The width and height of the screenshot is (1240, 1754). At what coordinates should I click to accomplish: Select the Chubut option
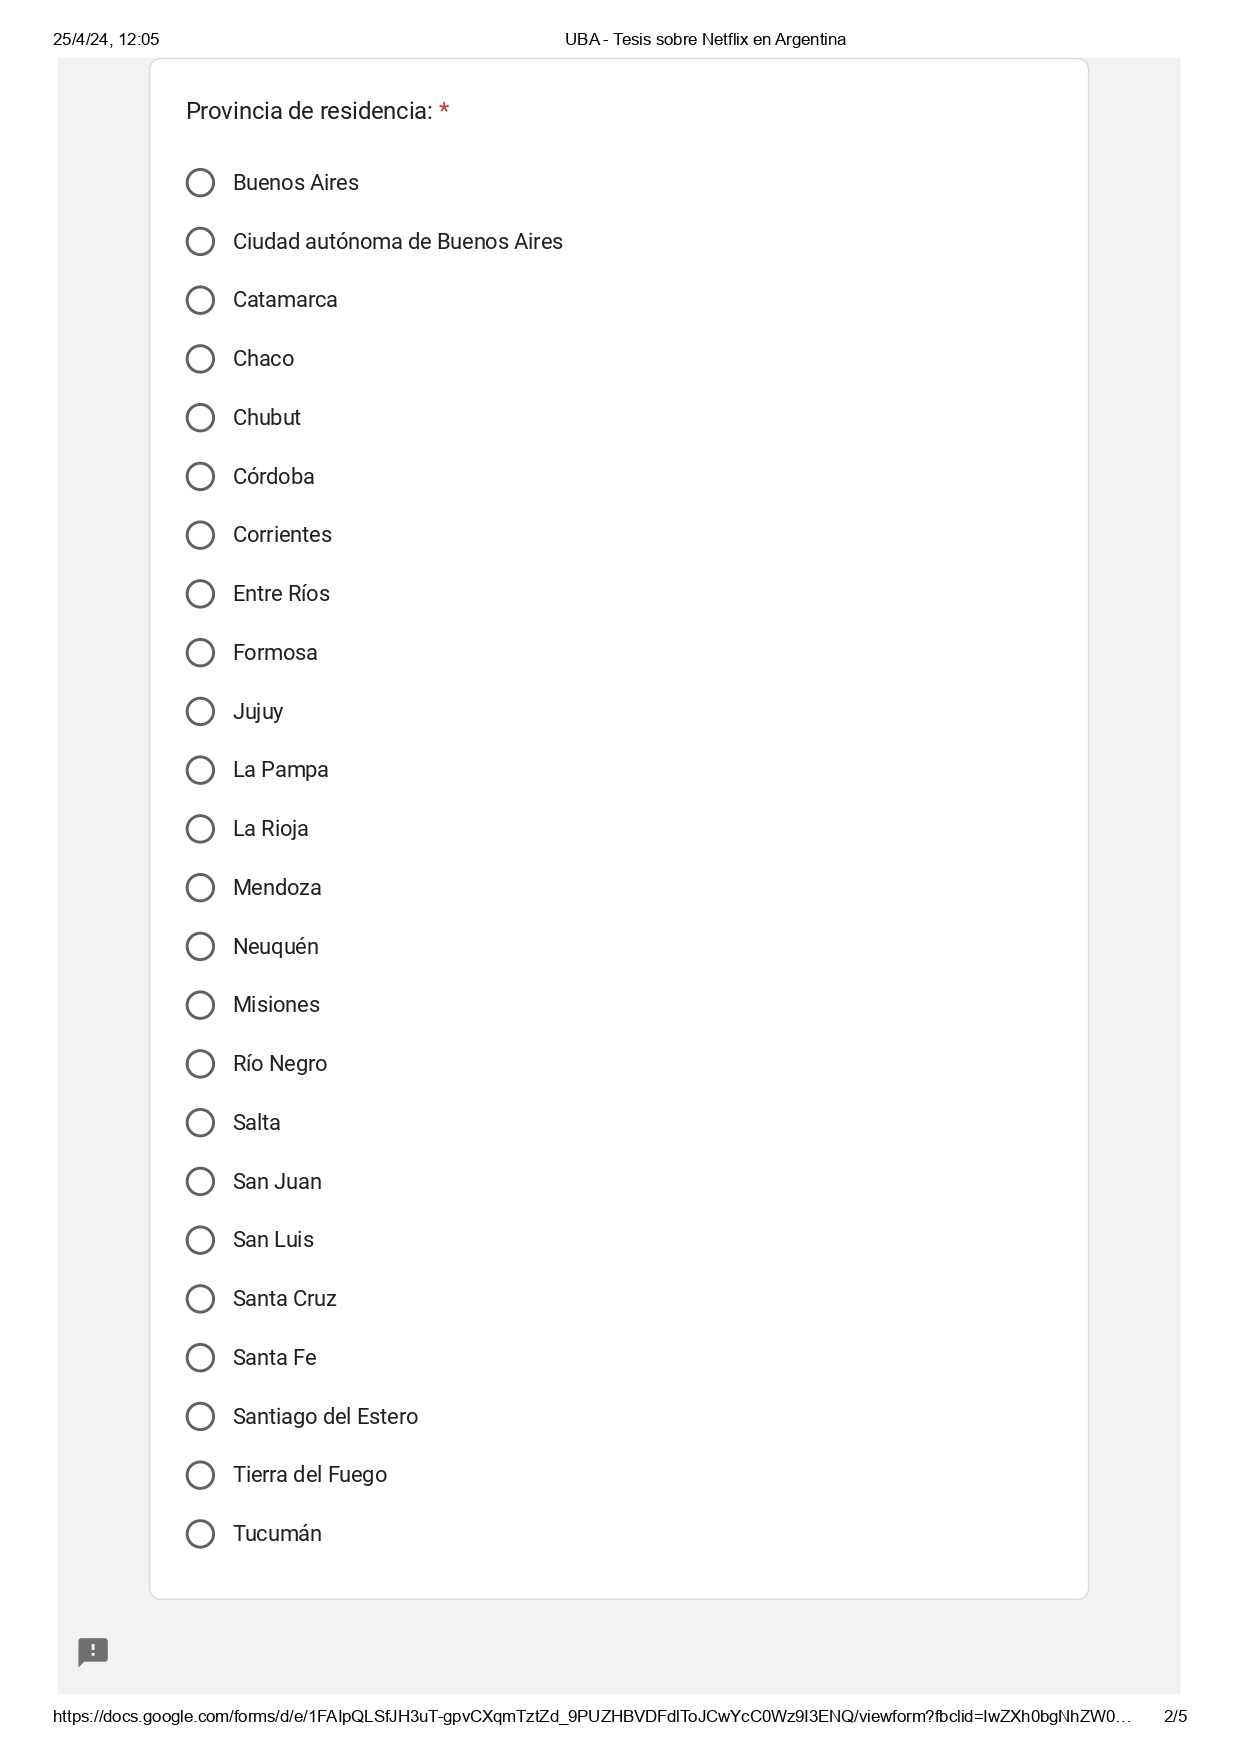coord(200,418)
